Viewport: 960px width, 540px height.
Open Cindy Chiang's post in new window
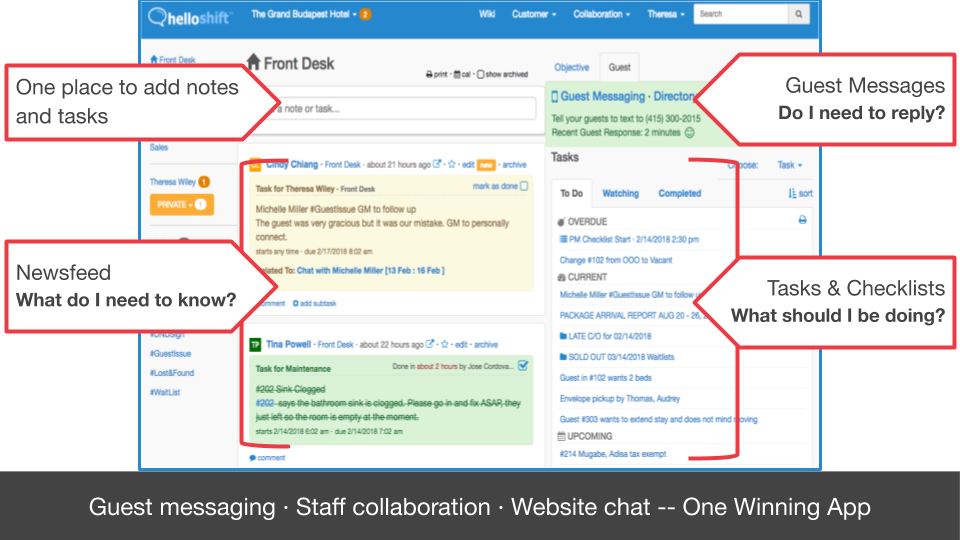click(439, 165)
